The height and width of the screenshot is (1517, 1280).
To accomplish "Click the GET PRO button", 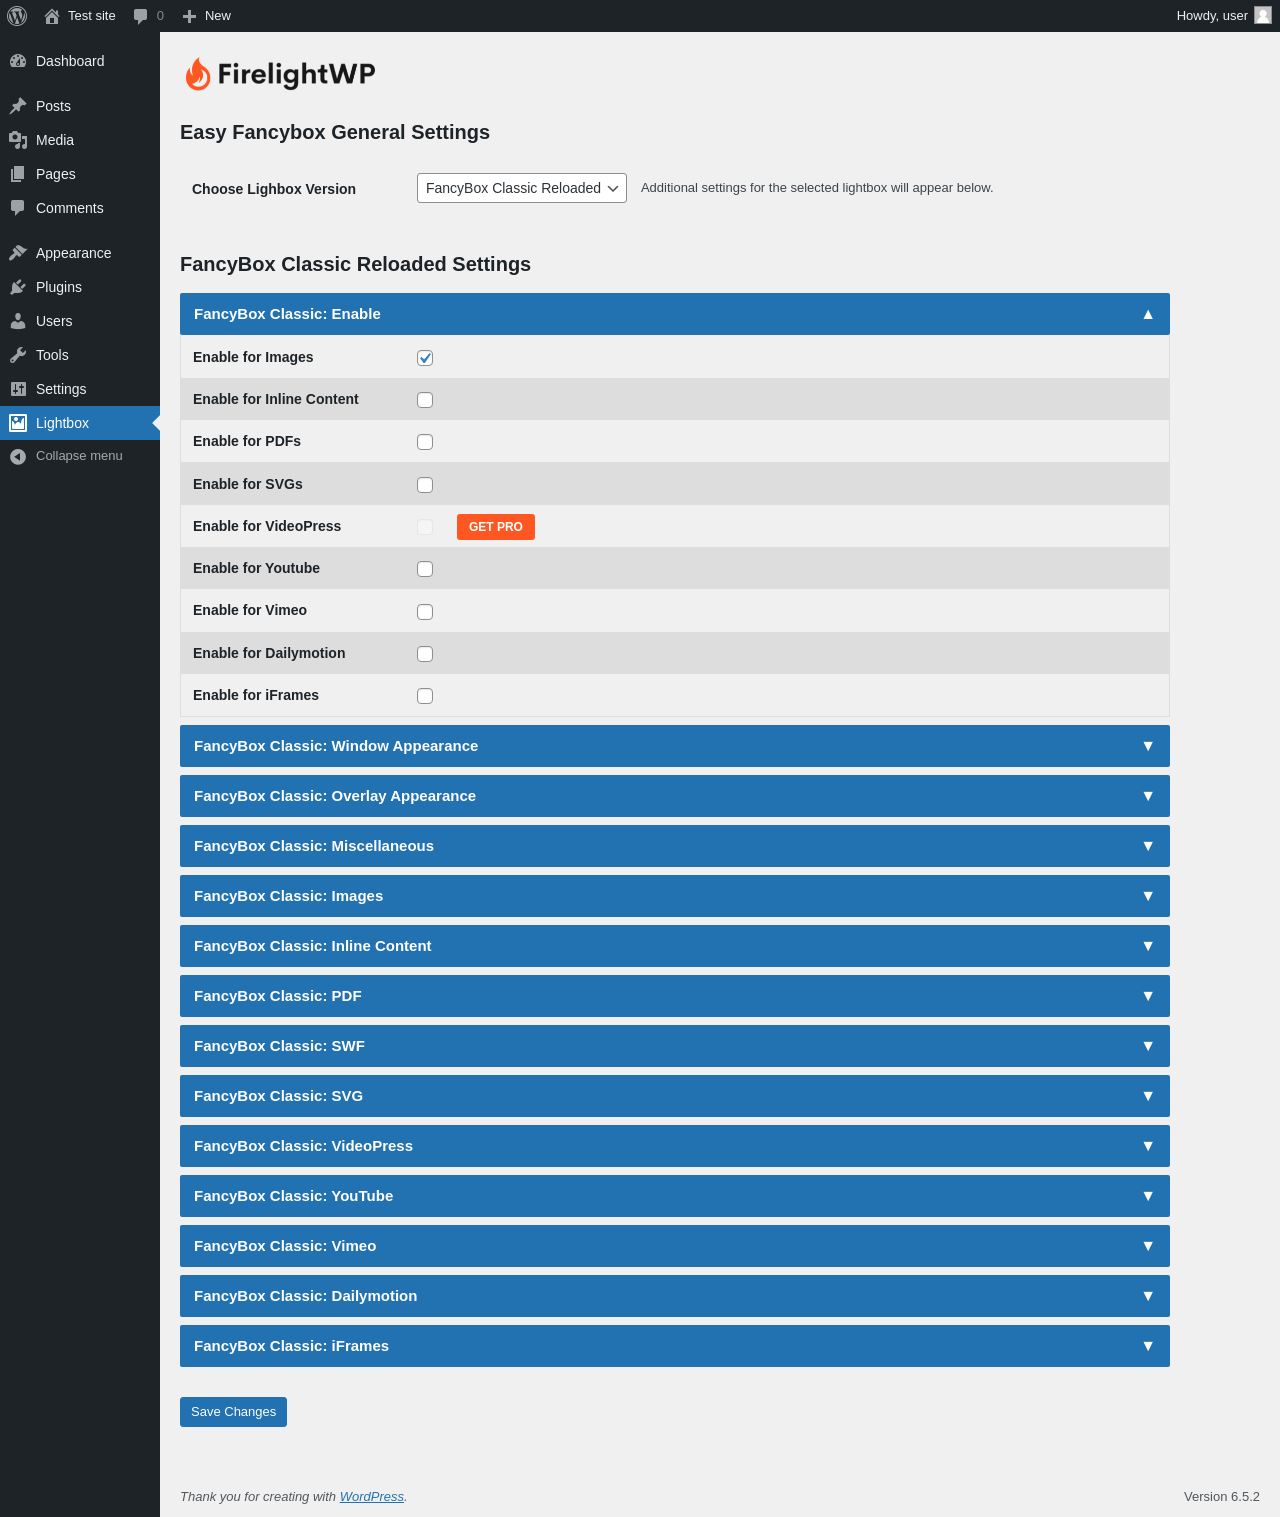I will (496, 527).
